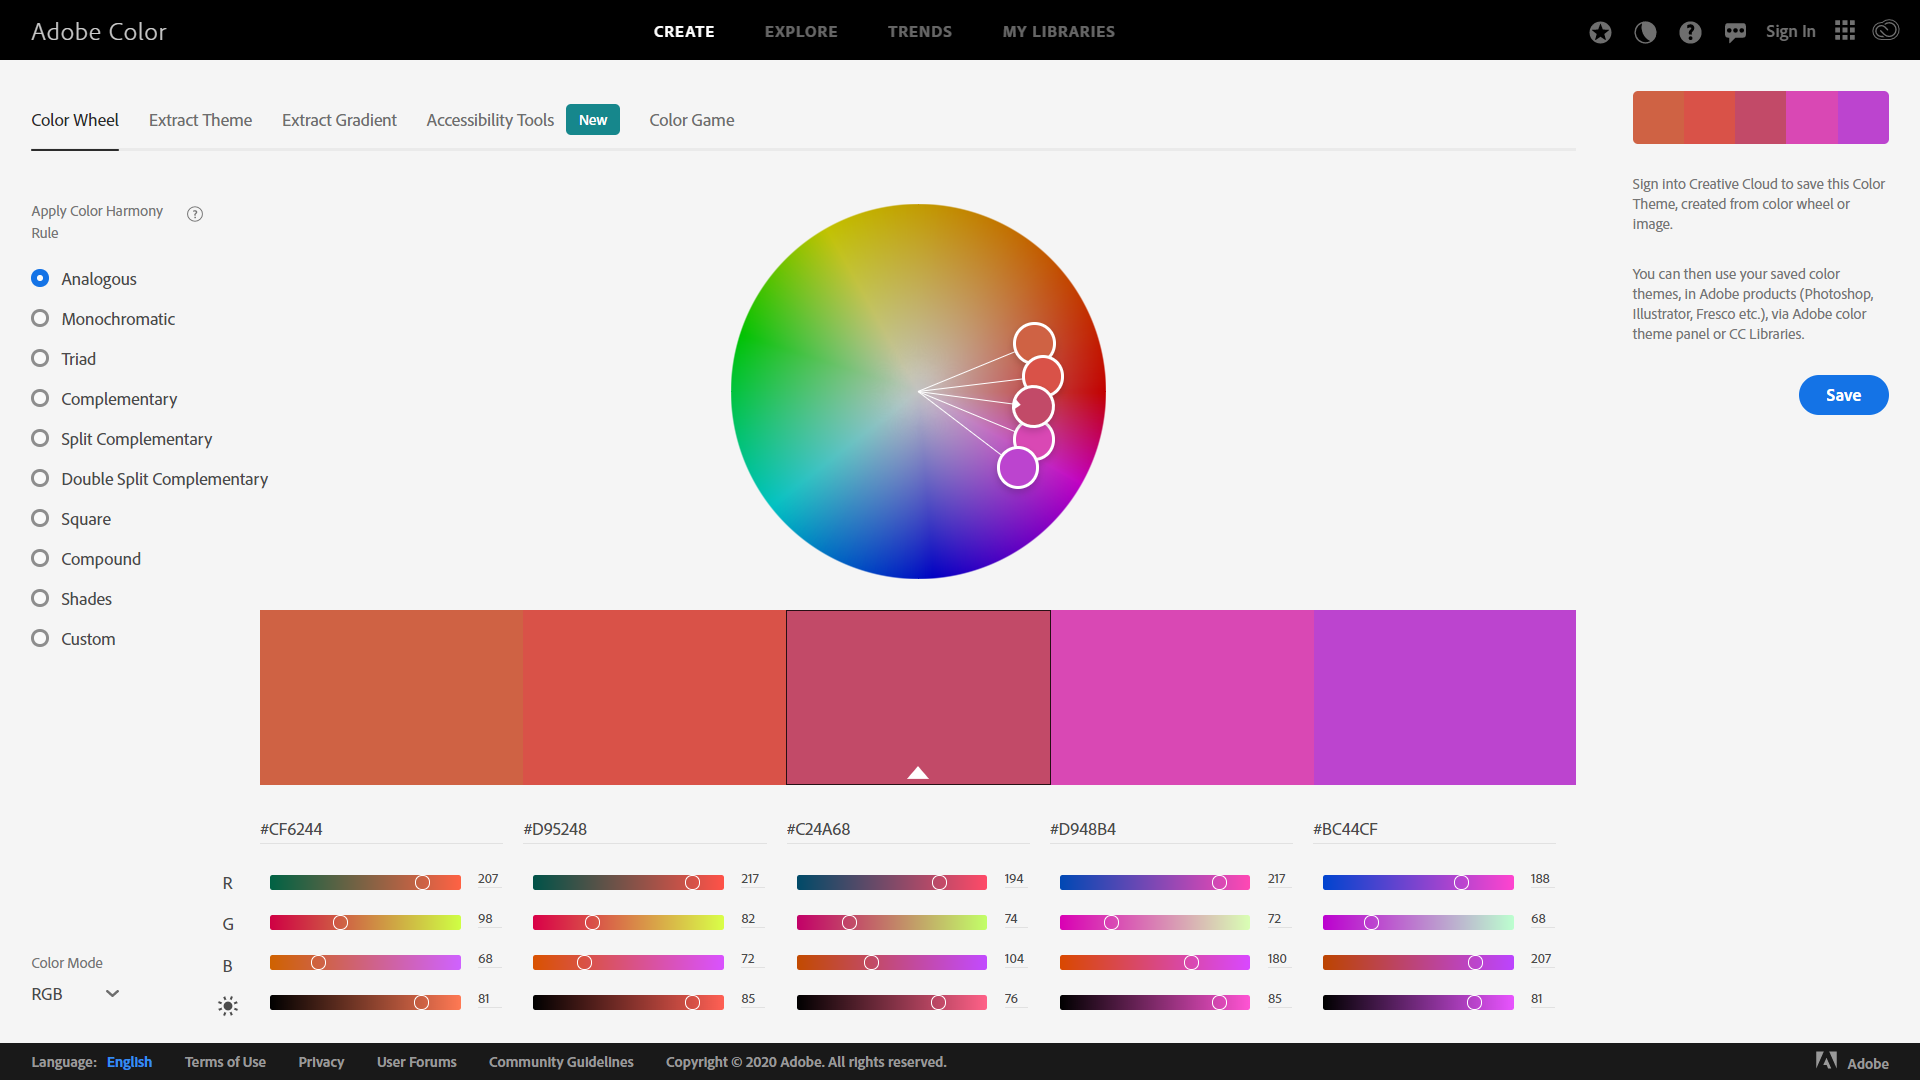Open the feedback chat bubble icon
The width and height of the screenshot is (1920, 1080).
click(x=1735, y=31)
